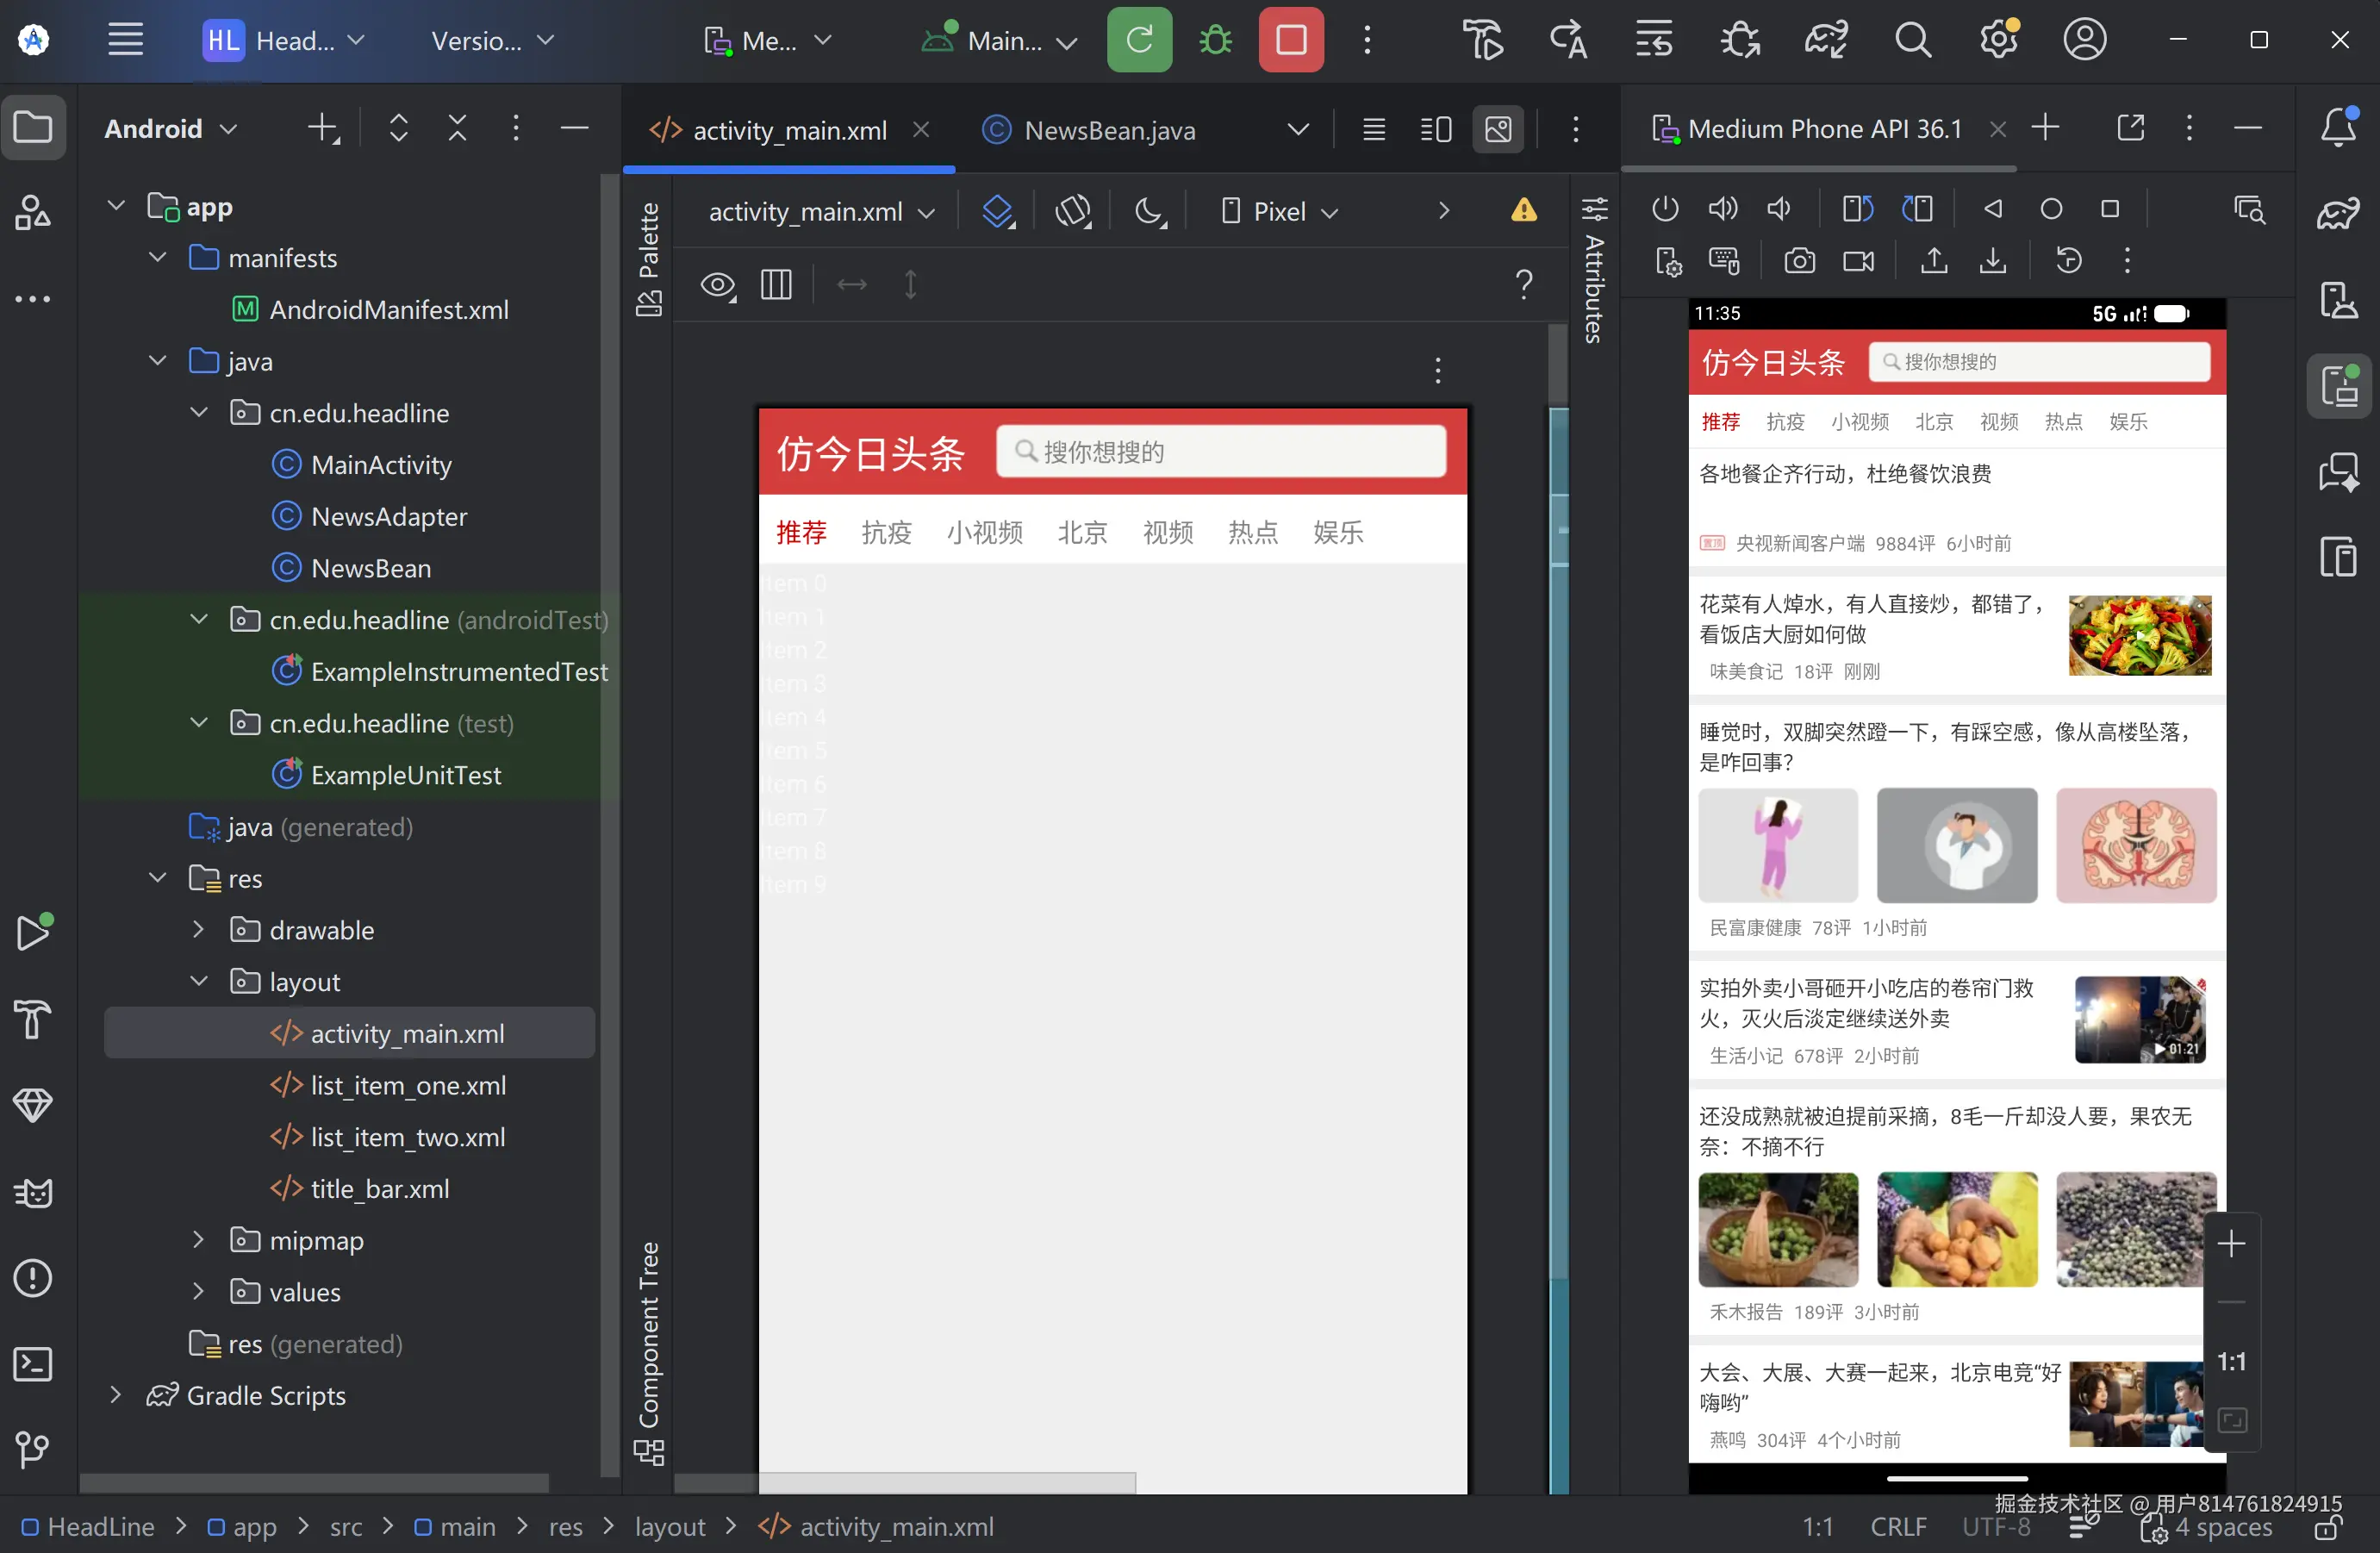Open list_item_one.xml in the project tree
2380x1553 pixels.
coord(407,1085)
